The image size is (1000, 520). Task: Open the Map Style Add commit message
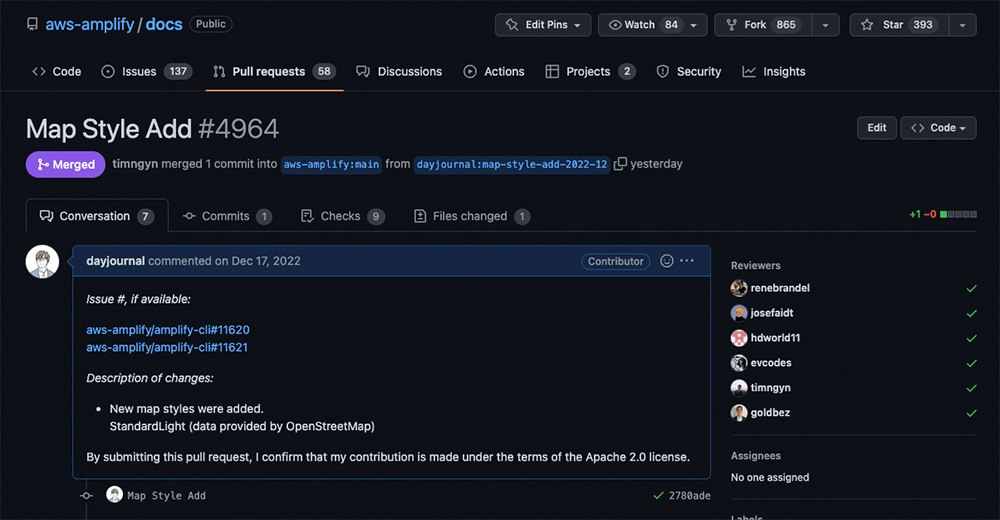pyautogui.click(x=166, y=495)
